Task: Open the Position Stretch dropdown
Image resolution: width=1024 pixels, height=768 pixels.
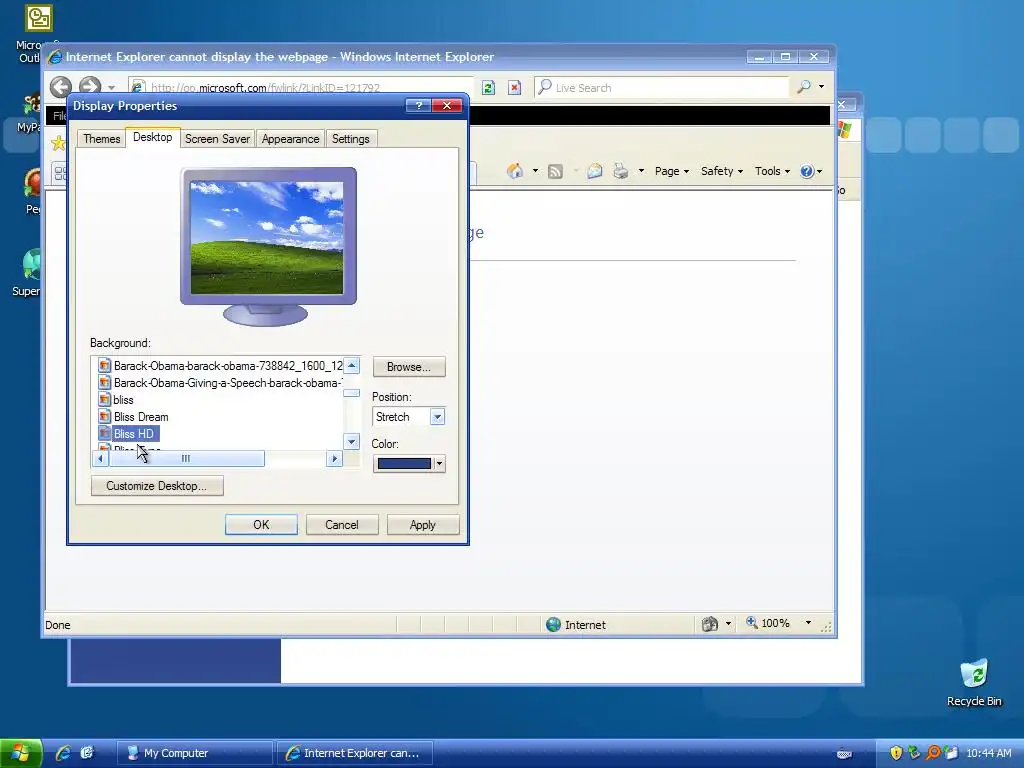Action: (x=438, y=417)
